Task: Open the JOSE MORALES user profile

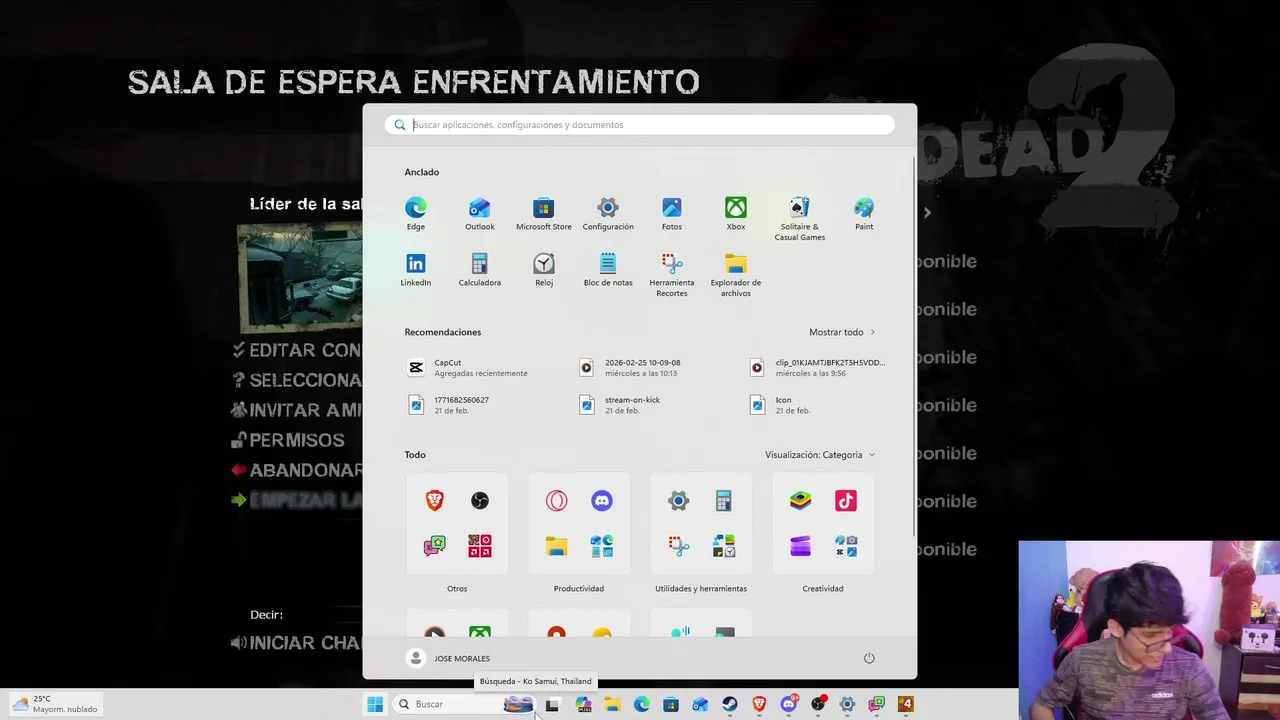Action: [449, 658]
